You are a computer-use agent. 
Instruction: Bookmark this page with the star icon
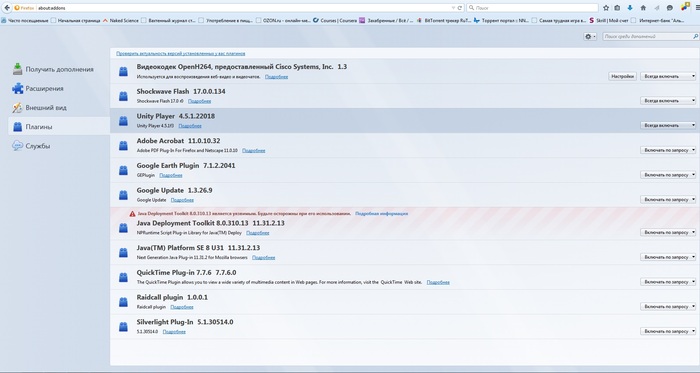606,8
